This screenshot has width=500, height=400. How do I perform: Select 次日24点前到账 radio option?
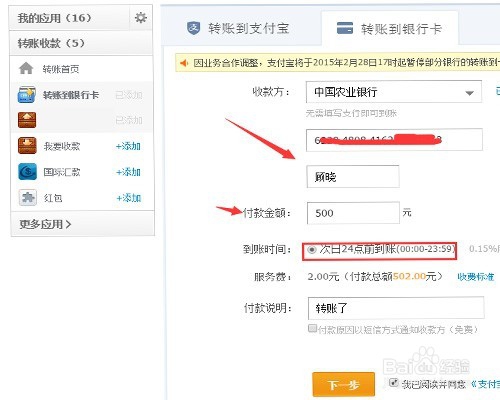coord(312,249)
